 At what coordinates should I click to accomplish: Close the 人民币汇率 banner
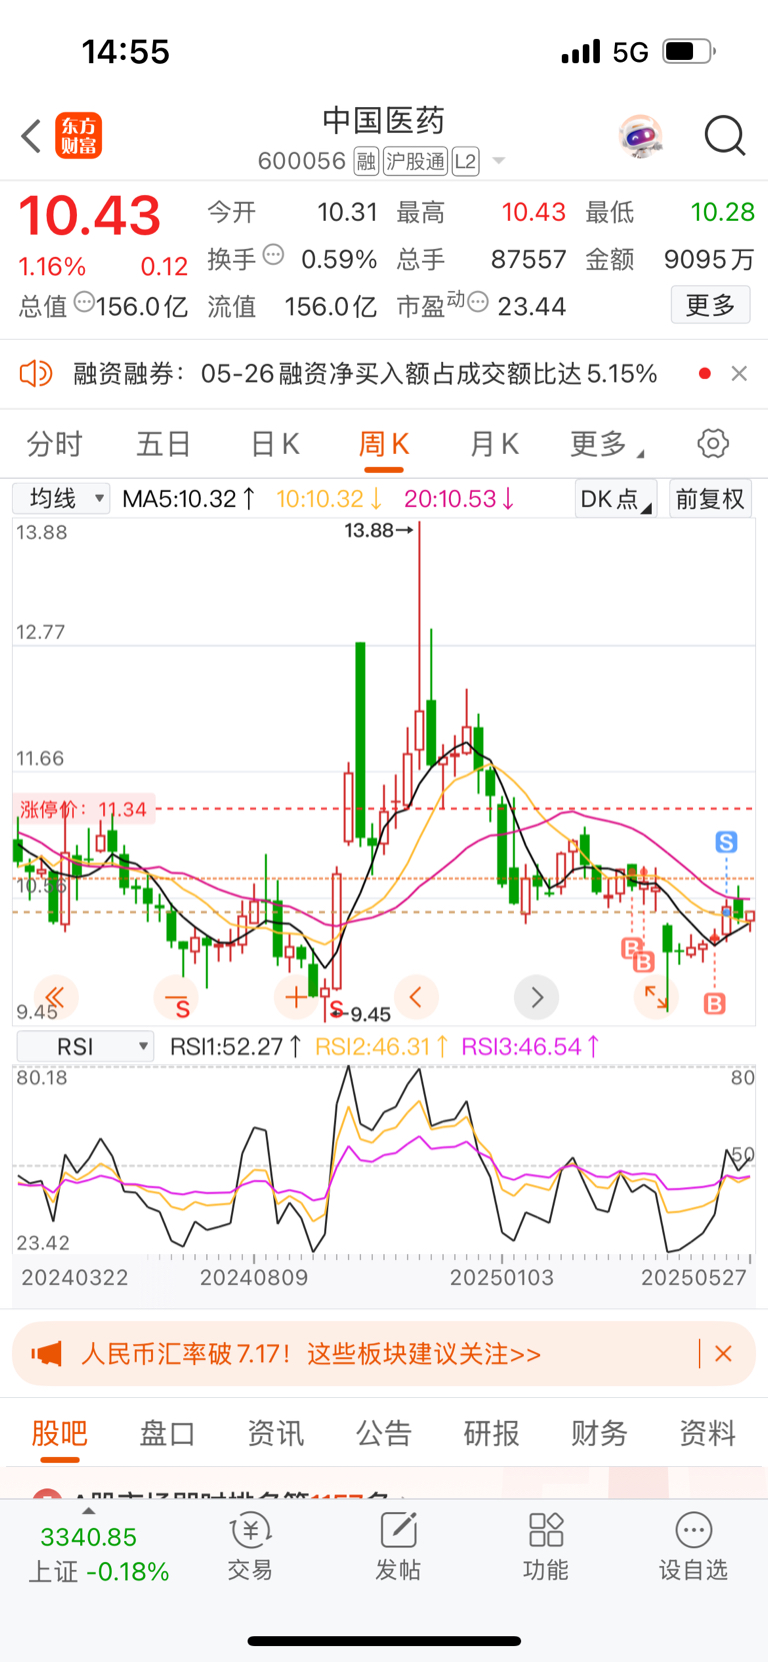(x=724, y=1354)
